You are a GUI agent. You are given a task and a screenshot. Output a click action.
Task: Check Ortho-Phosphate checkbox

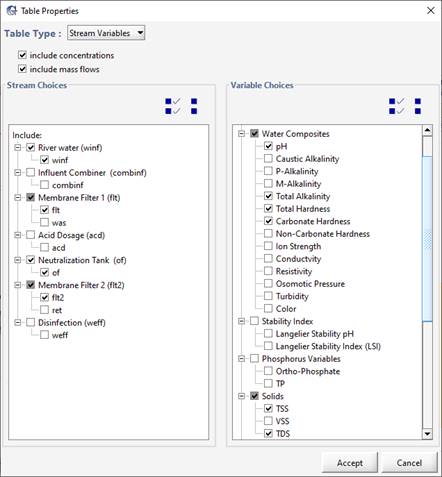point(268,371)
